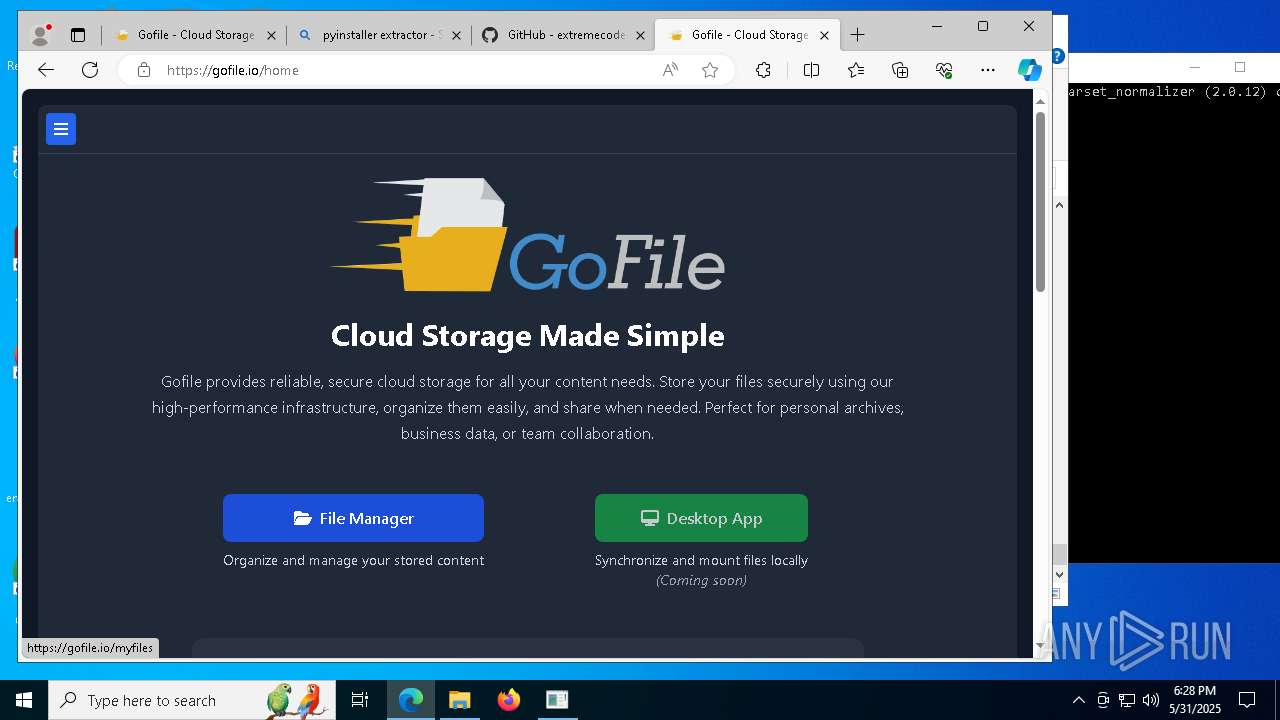View site information lock icon
Screen dimensions: 1280x720
click(x=143, y=70)
